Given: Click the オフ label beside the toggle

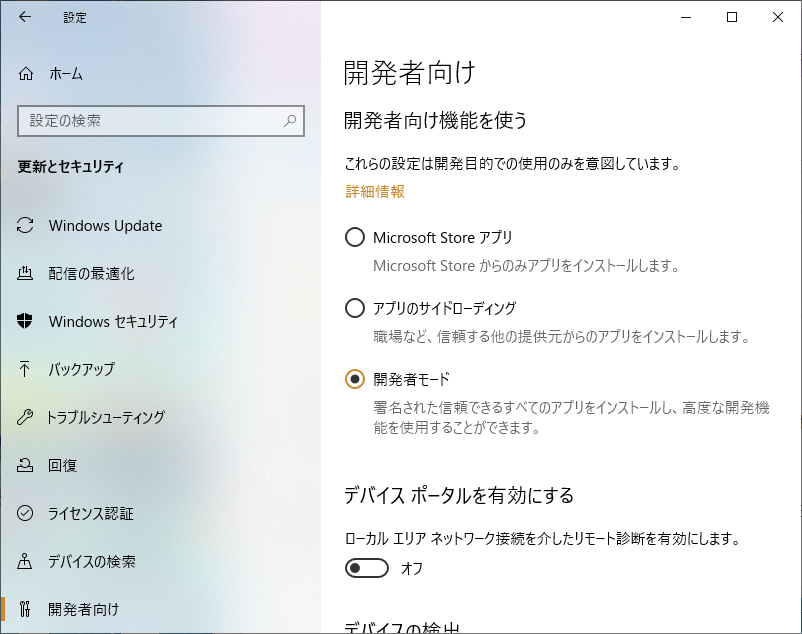Looking at the screenshot, I should point(412,568).
